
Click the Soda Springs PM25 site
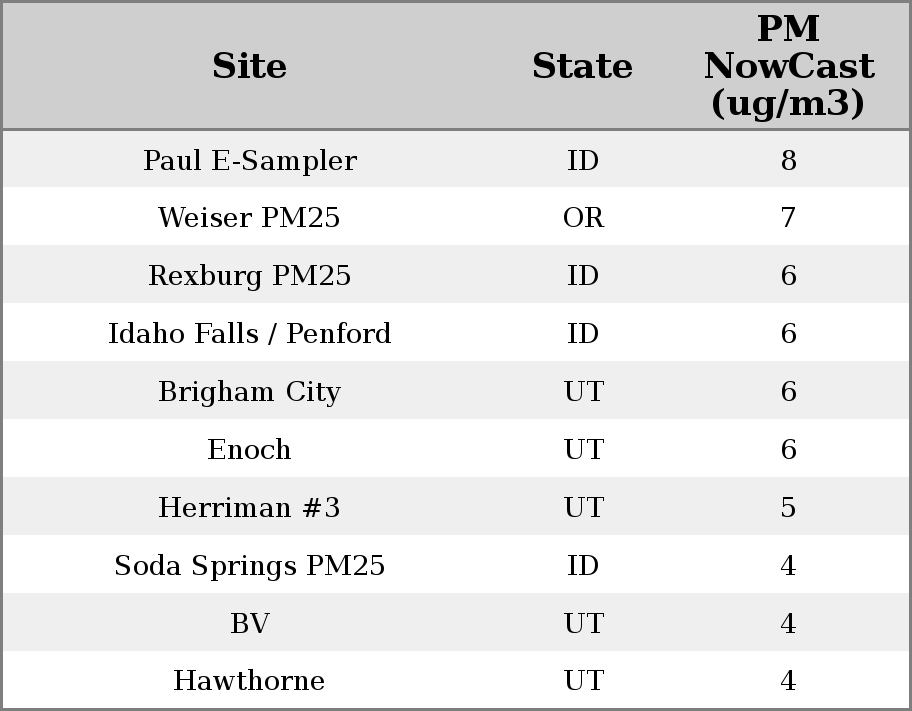249,566
